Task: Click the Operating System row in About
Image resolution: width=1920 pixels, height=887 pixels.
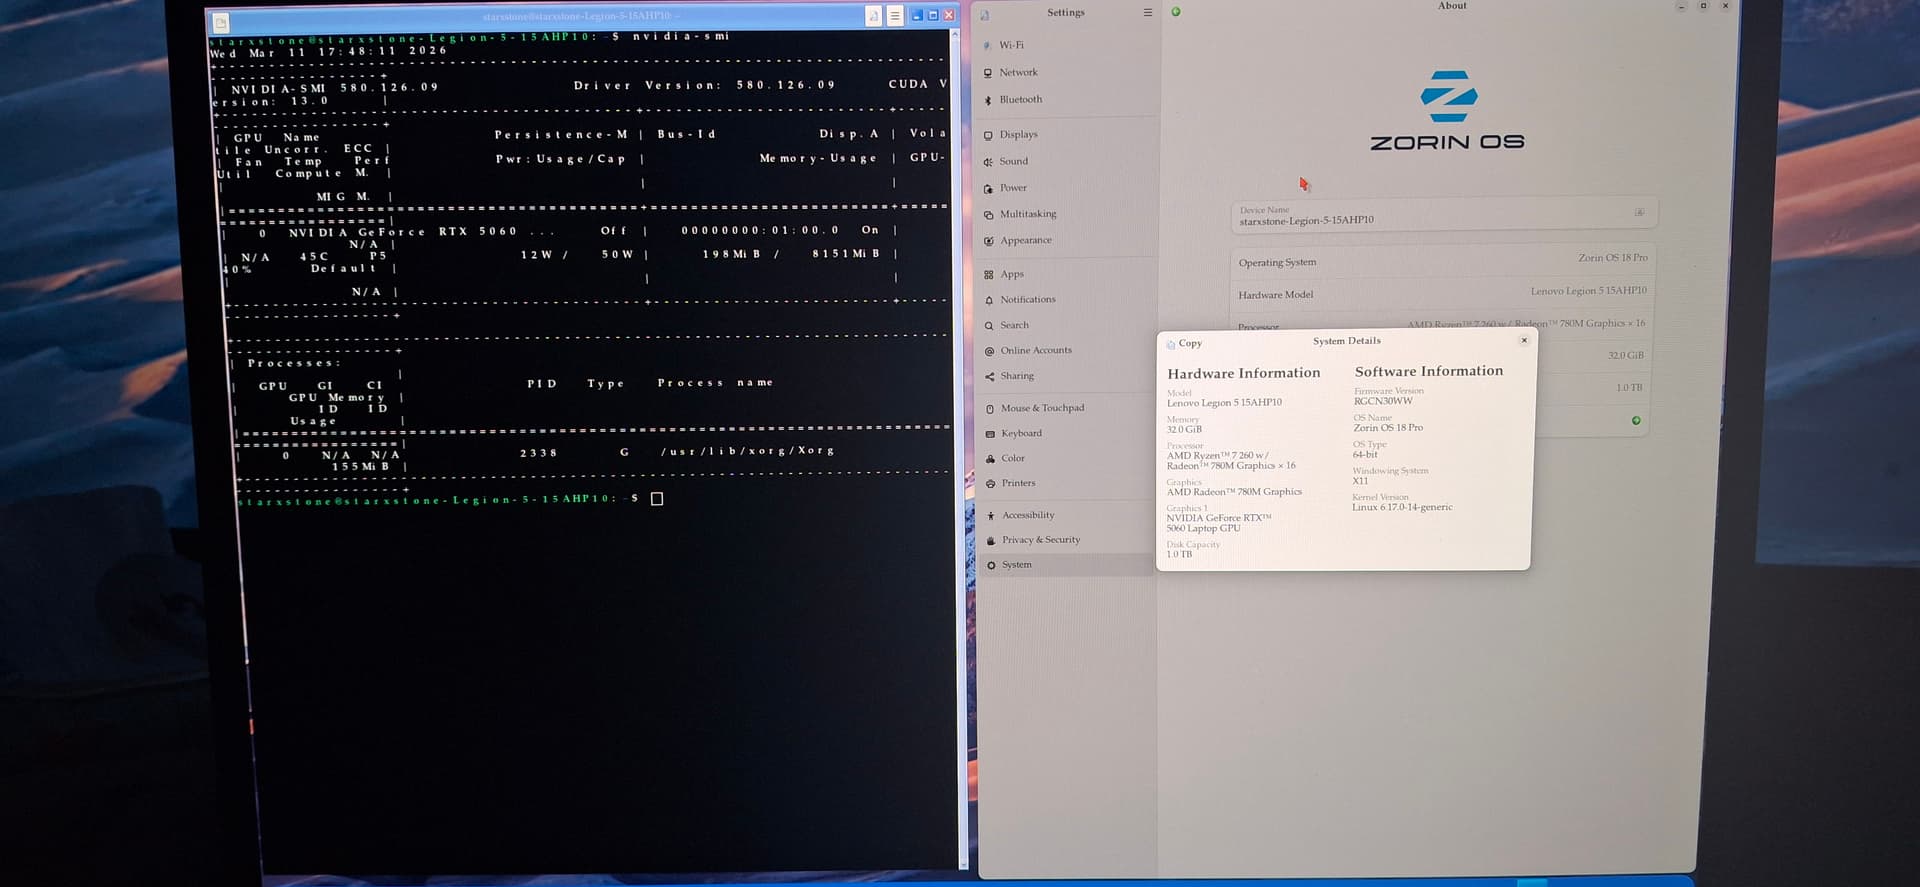Action: tap(1444, 260)
